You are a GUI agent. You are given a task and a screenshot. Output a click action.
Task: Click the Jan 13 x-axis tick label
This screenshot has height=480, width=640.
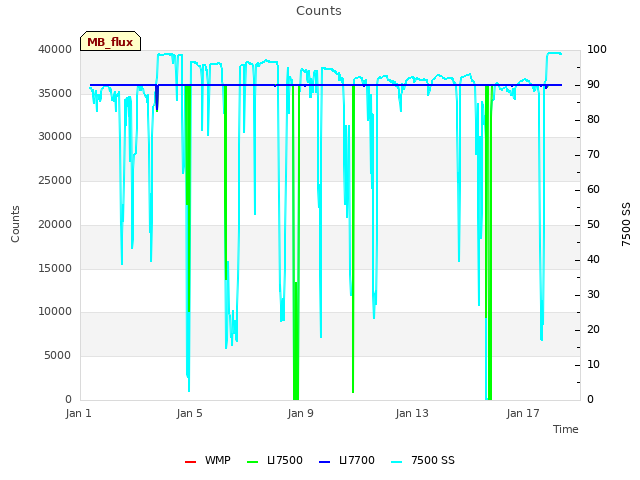click(412, 413)
